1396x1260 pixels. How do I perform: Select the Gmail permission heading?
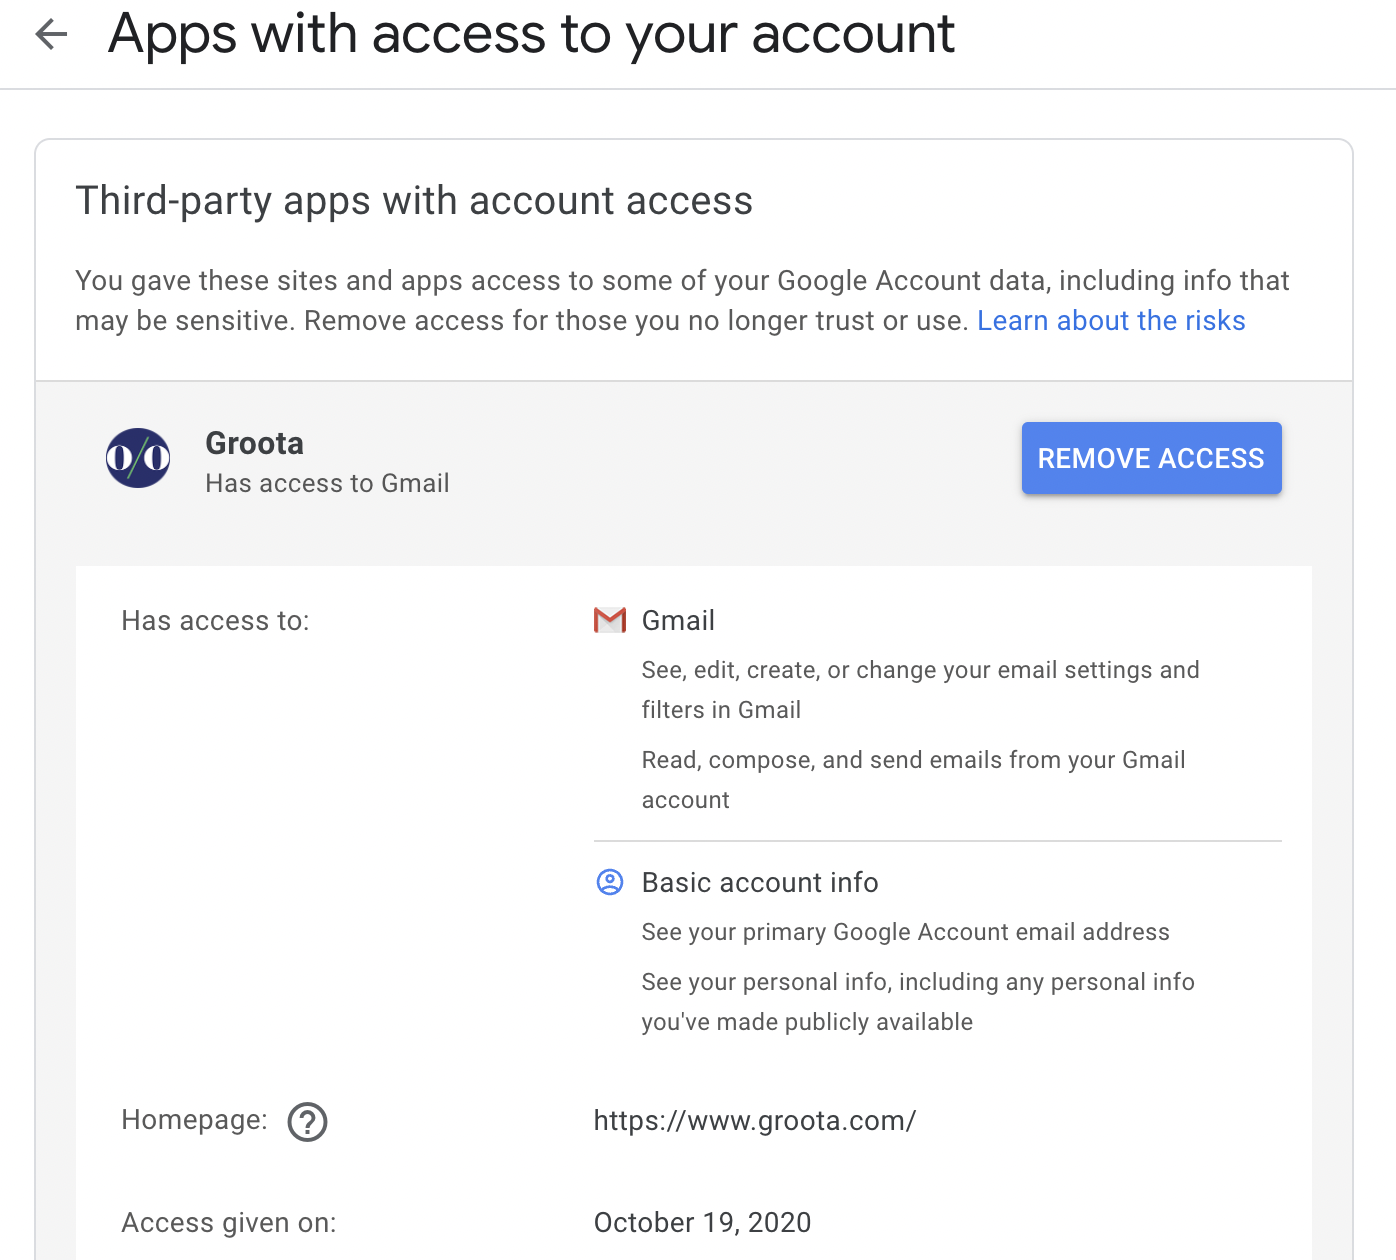[678, 621]
